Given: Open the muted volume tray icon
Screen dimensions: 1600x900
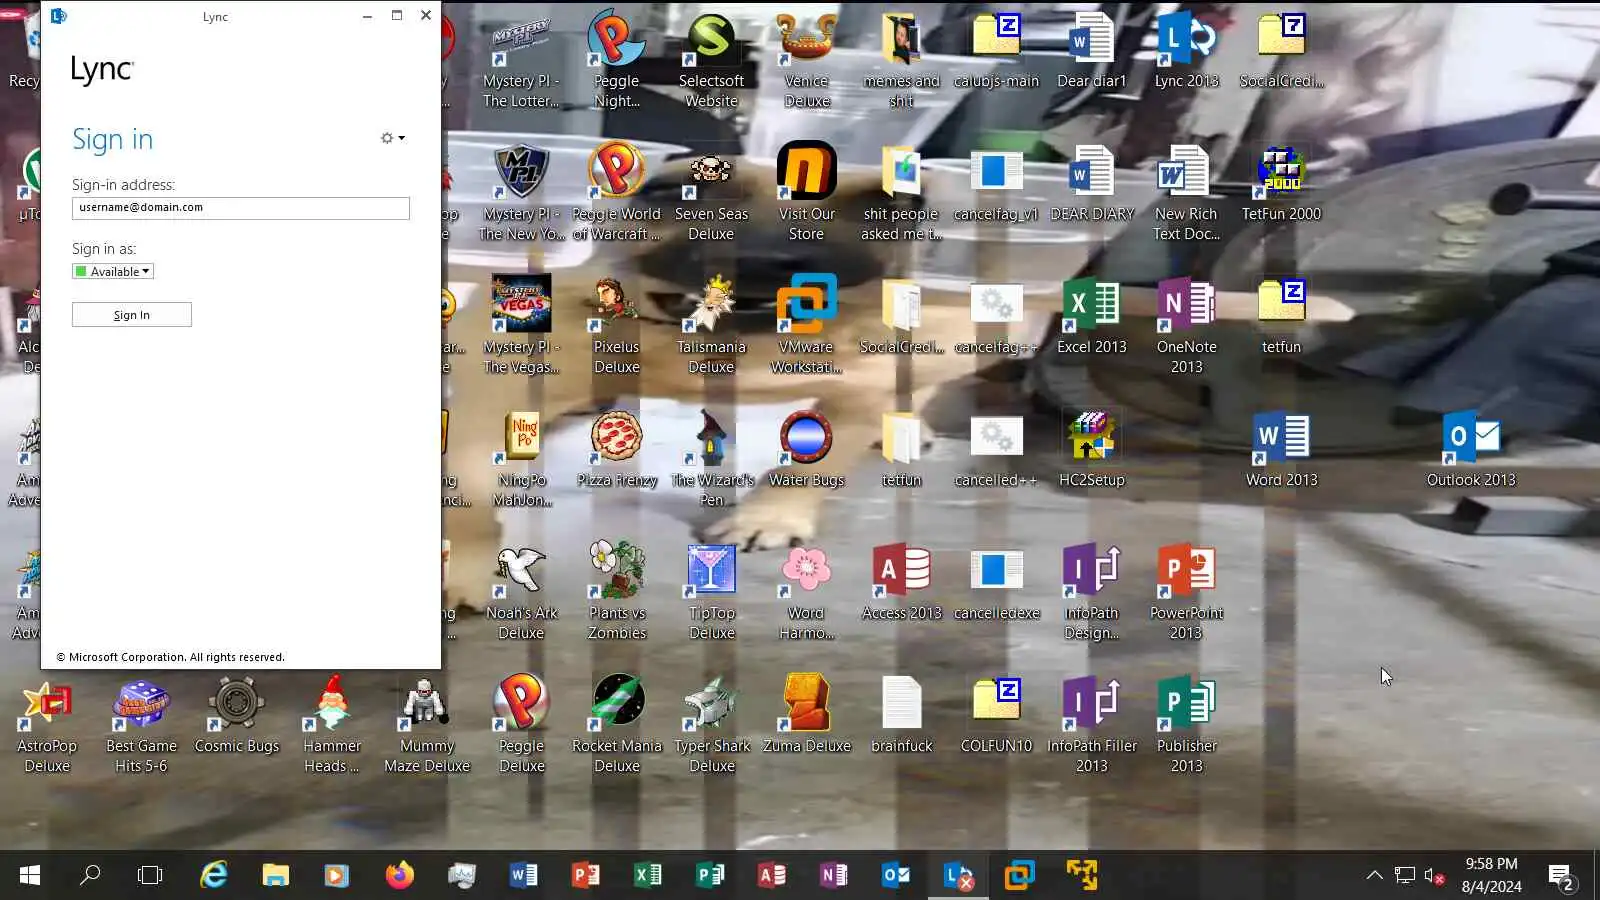Looking at the screenshot, I should (1434, 876).
